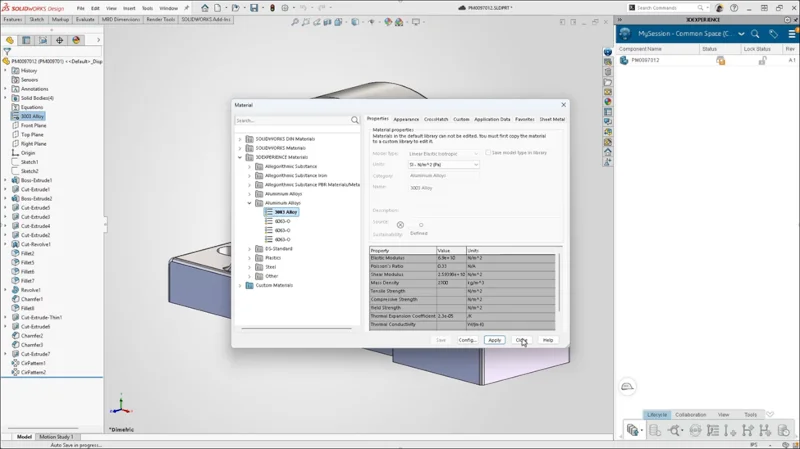Select the FeatureManager design tree tab icon
This screenshot has width=800, height=449.
[x=10, y=40]
